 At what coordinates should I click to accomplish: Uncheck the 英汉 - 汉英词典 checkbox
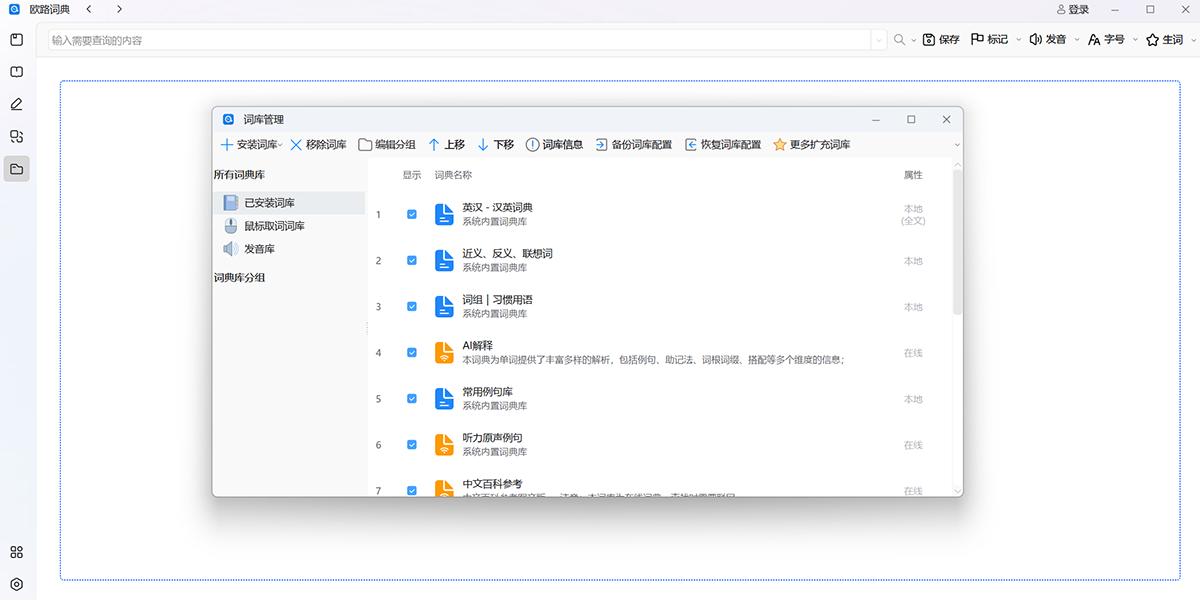412,214
